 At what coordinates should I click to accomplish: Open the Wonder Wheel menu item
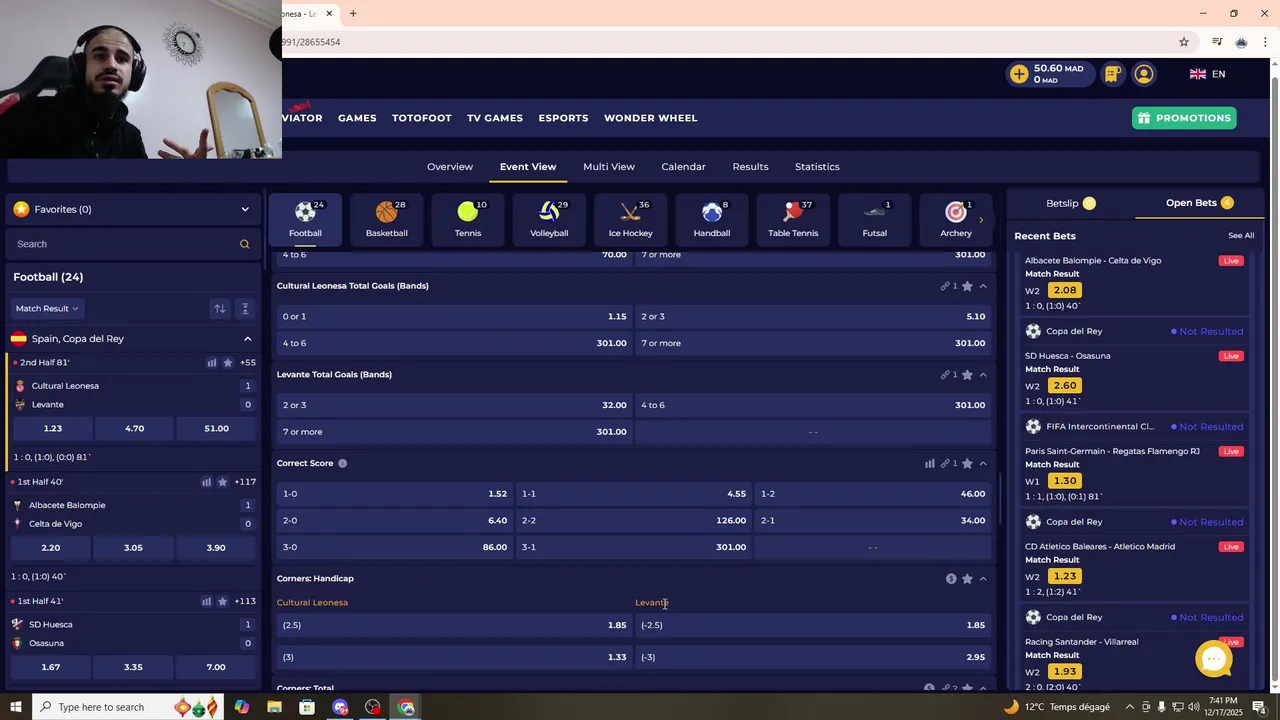click(x=651, y=118)
